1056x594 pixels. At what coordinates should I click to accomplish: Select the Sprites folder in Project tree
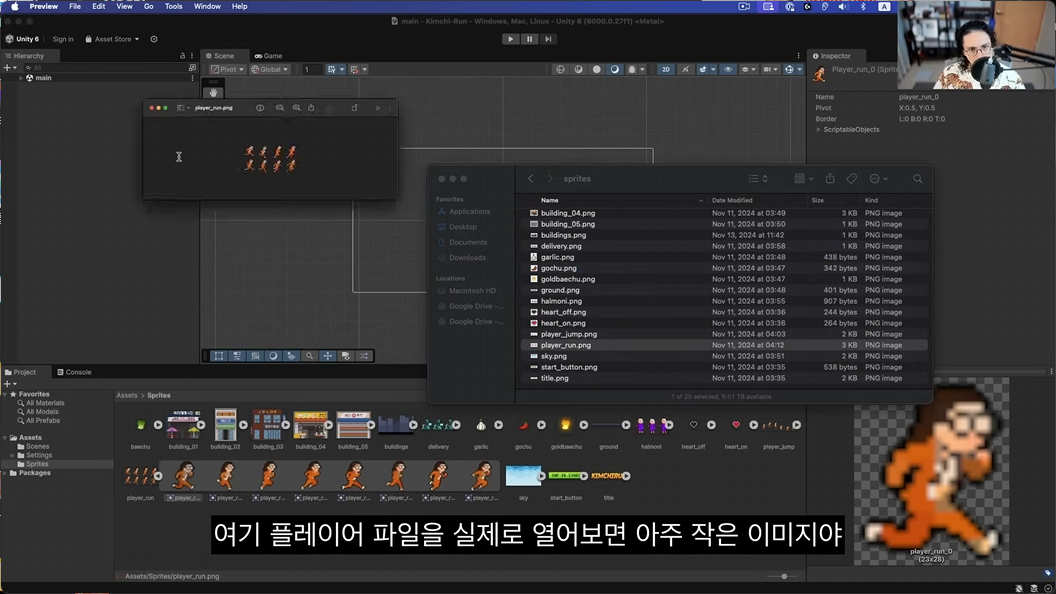coord(37,464)
